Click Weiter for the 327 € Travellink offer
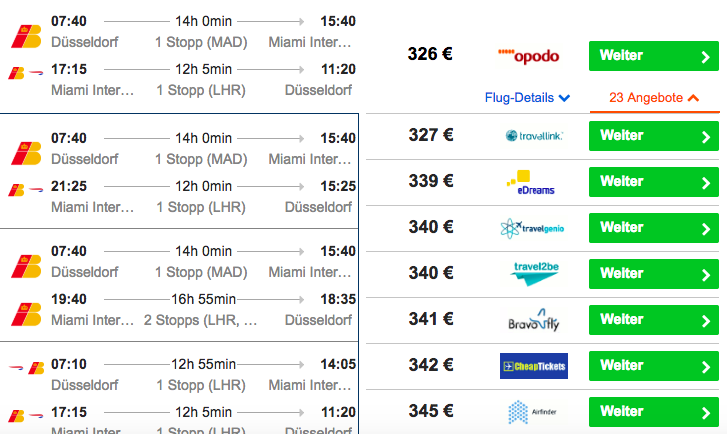This screenshot has height=434, width=727. (x=654, y=136)
